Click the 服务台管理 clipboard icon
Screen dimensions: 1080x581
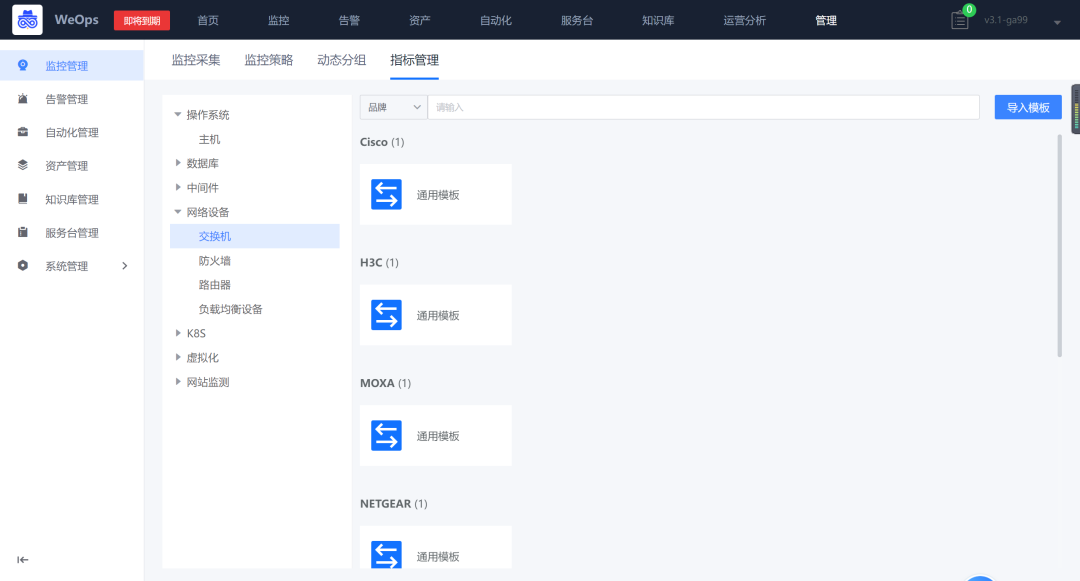(x=23, y=232)
